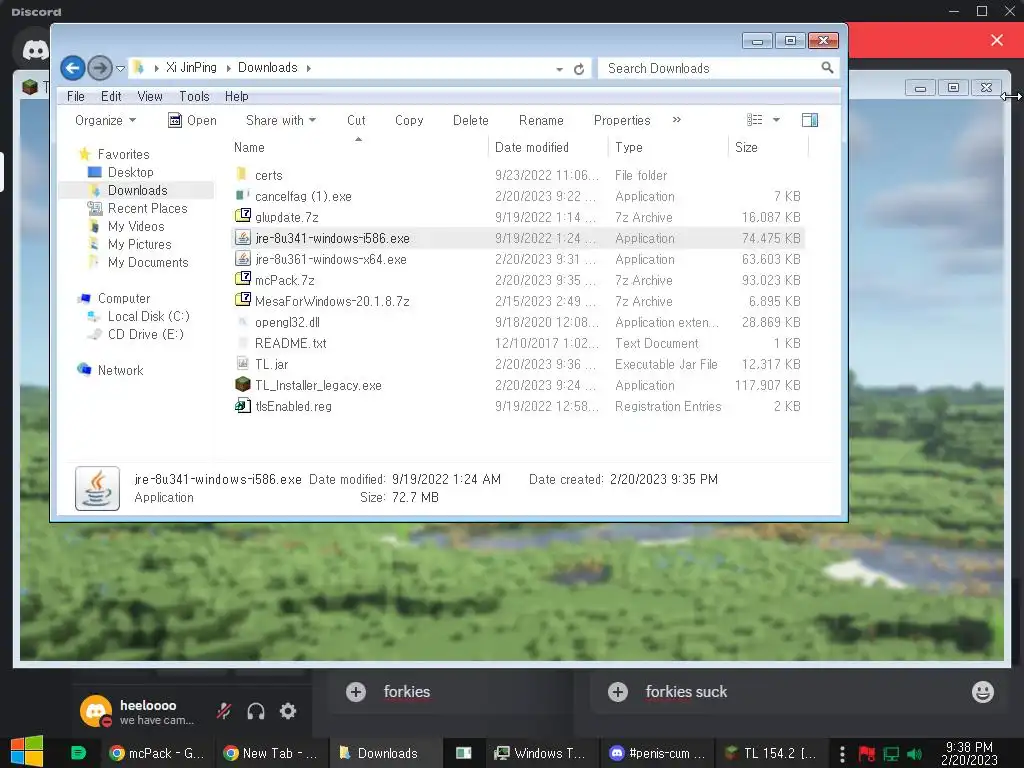Click Properties in the toolbar
1024x768 pixels.
[x=622, y=120]
